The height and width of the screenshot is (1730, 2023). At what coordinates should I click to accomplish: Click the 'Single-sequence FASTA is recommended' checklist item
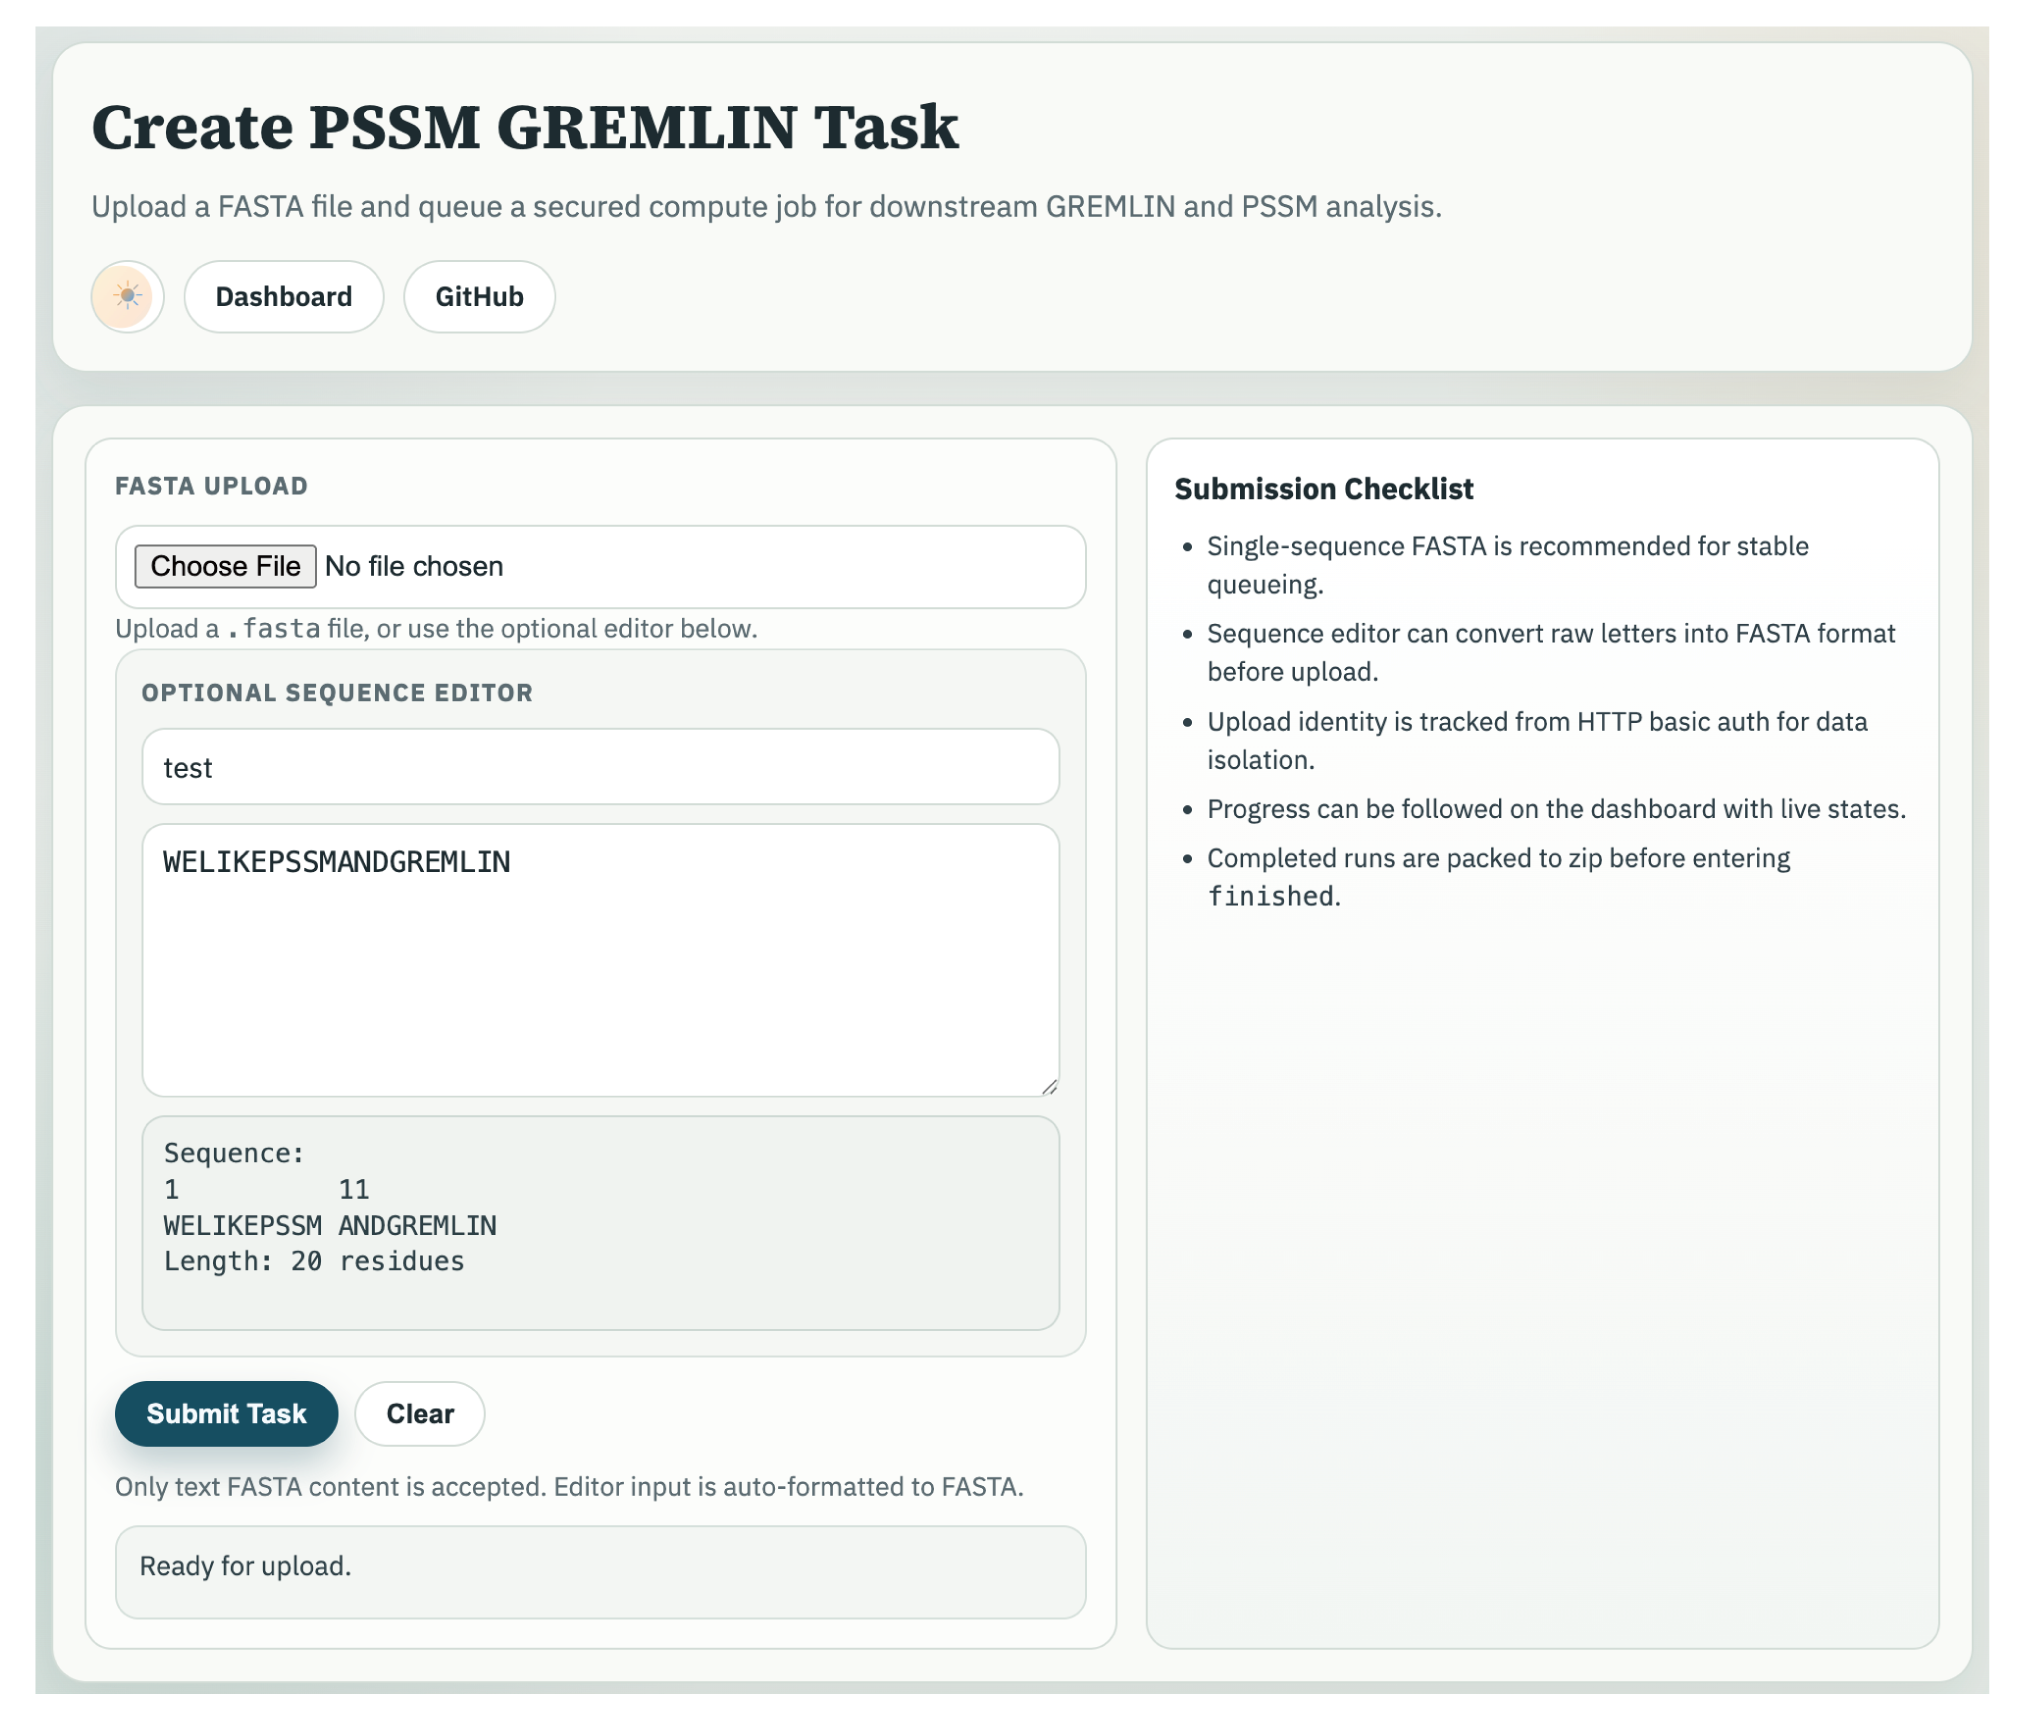point(1507,565)
